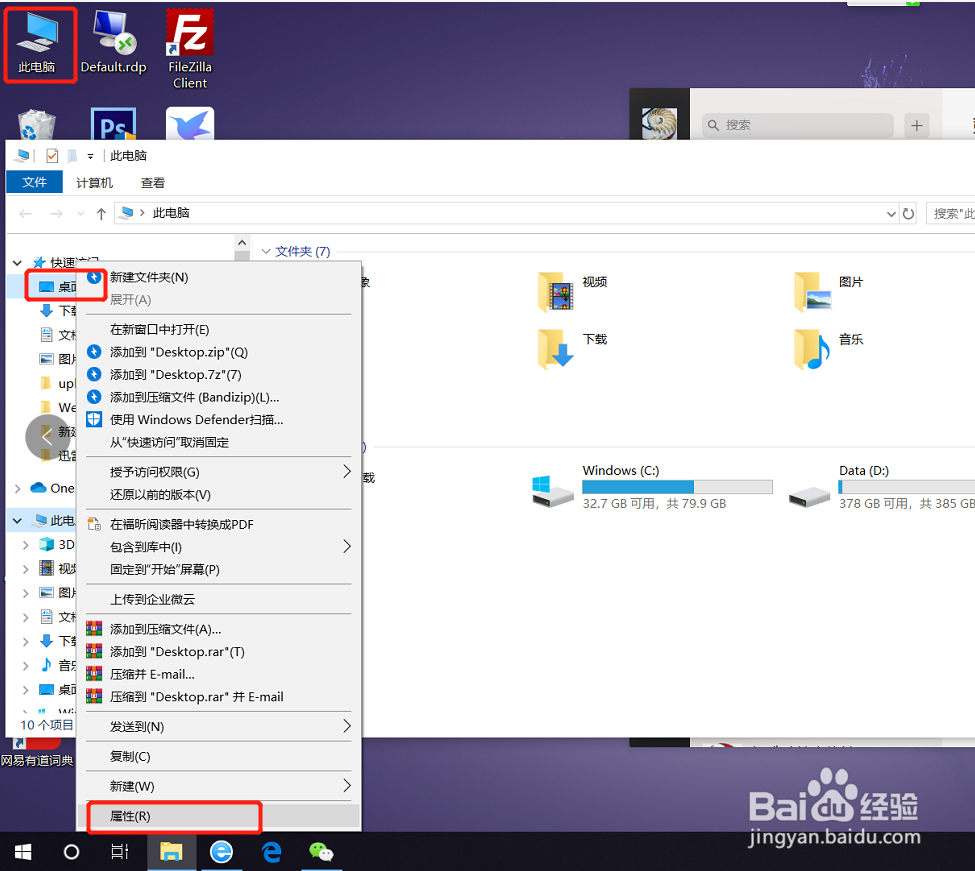The height and width of the screenshot is (871, 975).
Task: Click the 音乐 folder icon
Action: 811,349
